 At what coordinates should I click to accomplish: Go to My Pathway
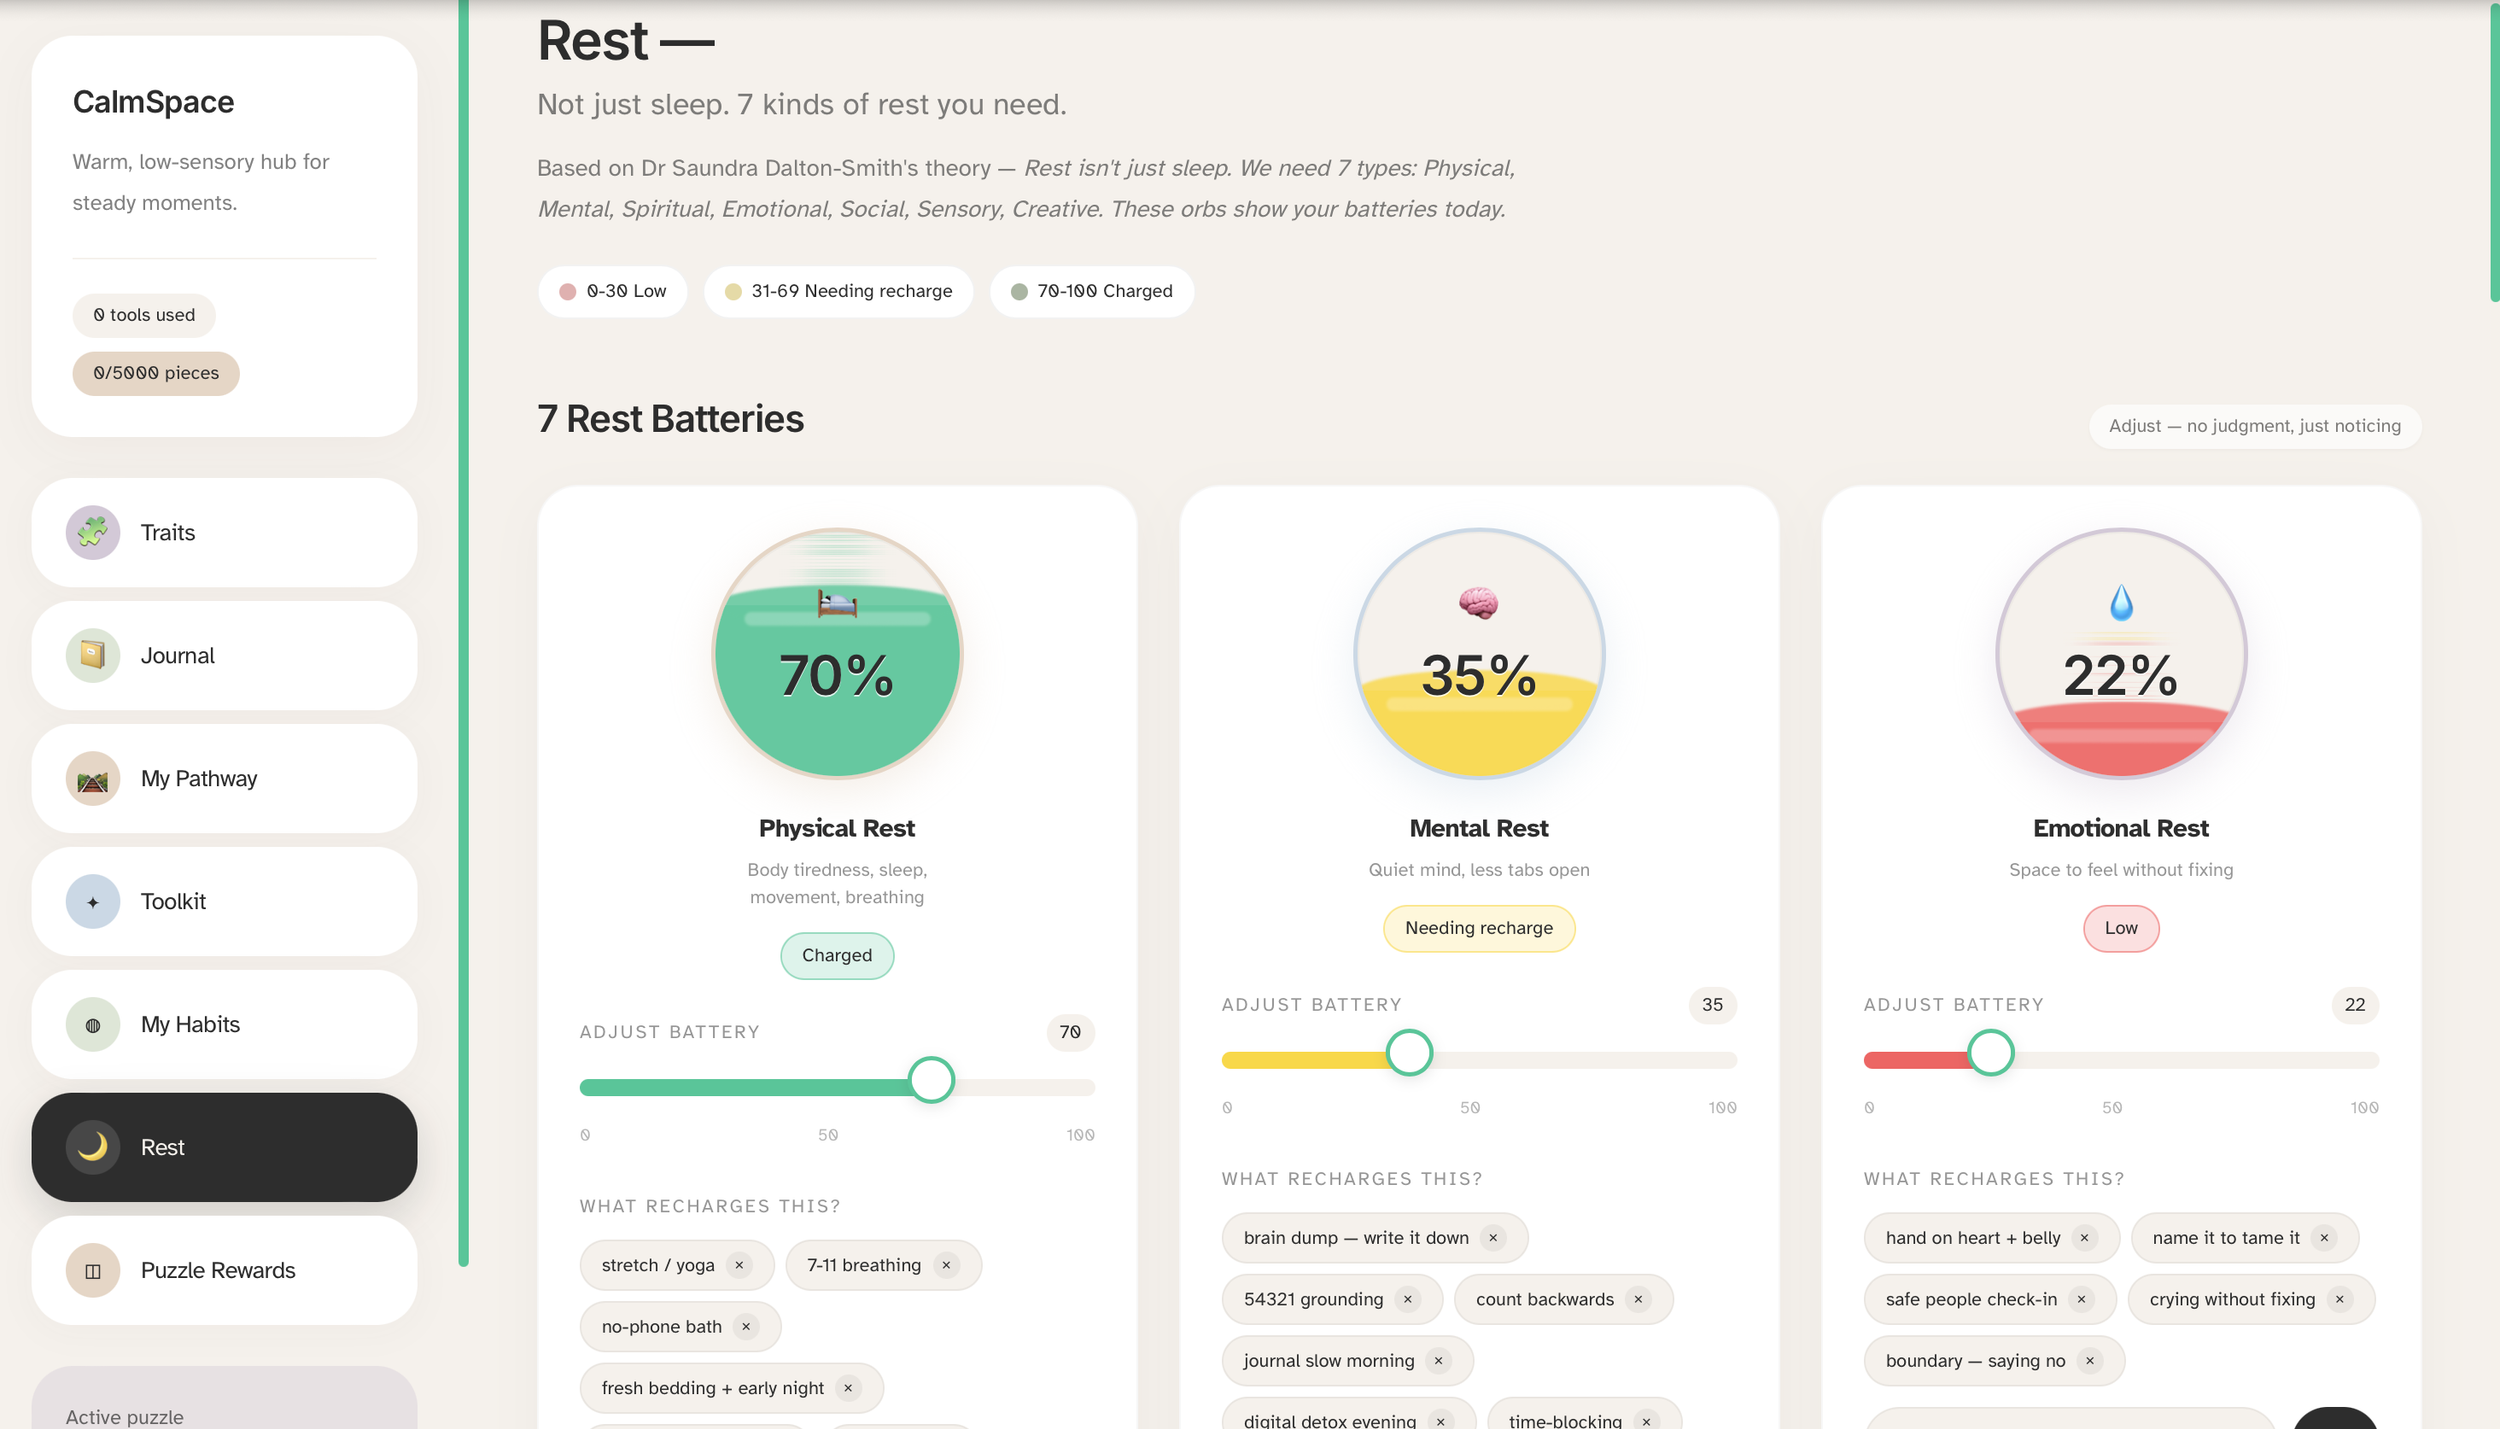[224, 778]
